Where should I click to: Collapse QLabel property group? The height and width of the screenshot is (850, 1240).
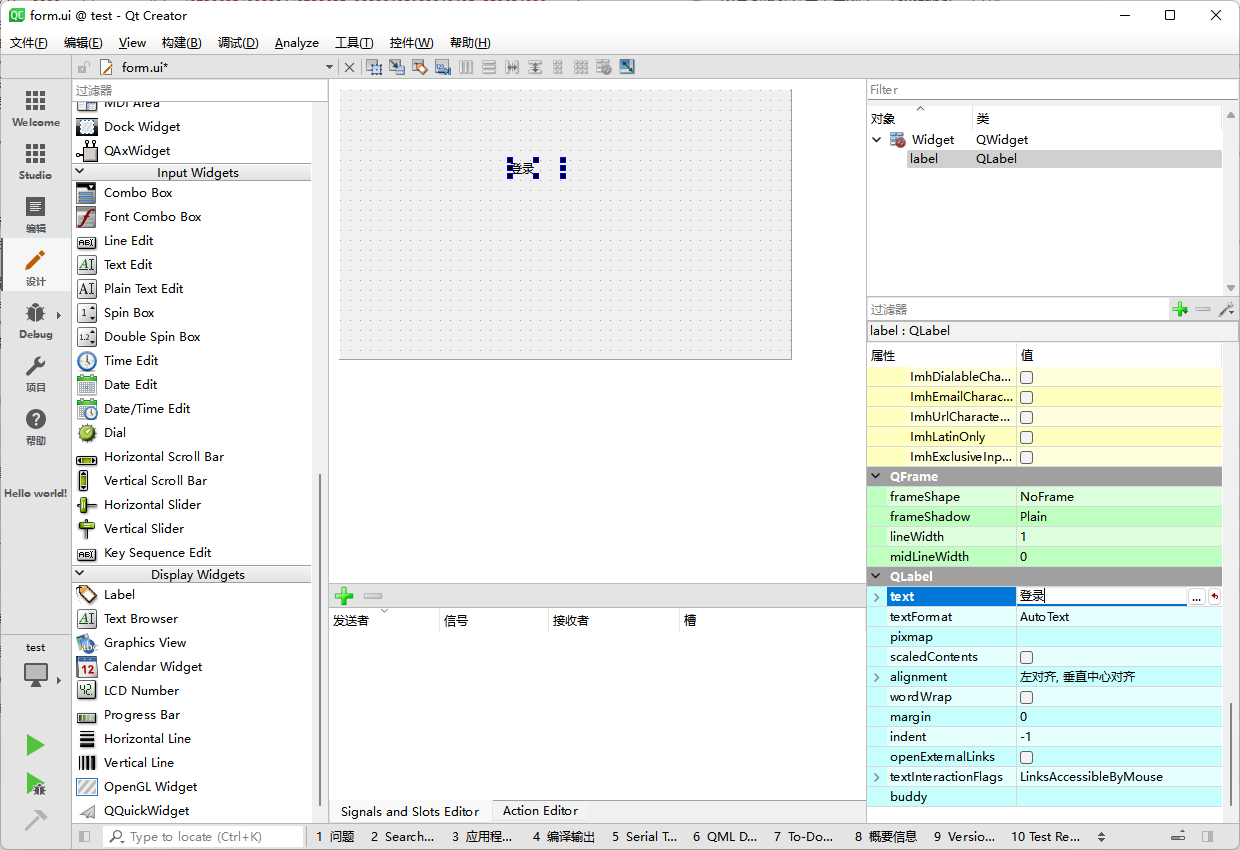tap(876, 577)
